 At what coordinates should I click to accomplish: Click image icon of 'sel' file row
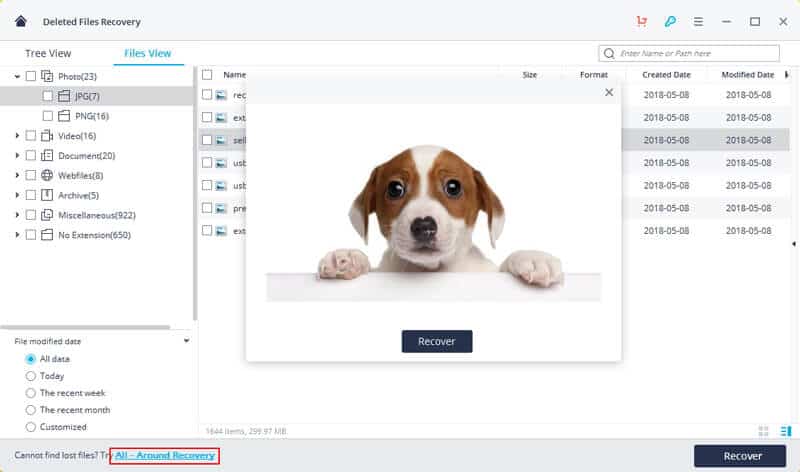point(221,140)
